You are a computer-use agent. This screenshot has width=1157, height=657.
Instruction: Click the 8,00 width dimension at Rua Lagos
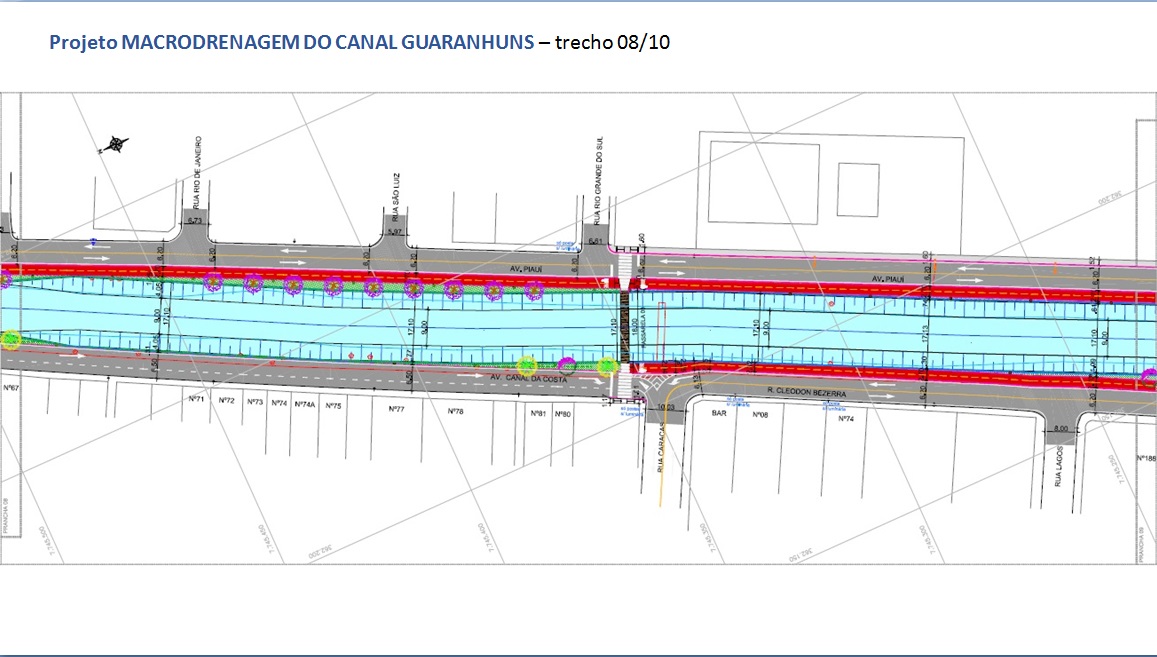(x=1060, y=428)
